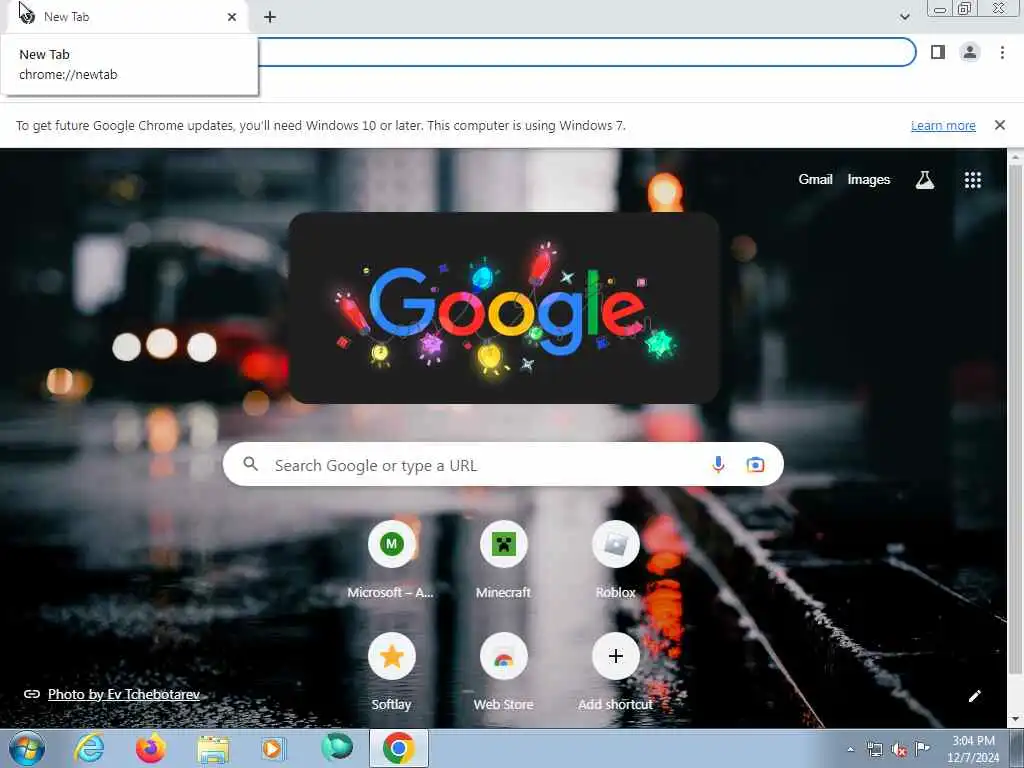The image size is (1024, 768).
Task: Click the address bar
Action: pyautogui.click(x=586, y=52)
